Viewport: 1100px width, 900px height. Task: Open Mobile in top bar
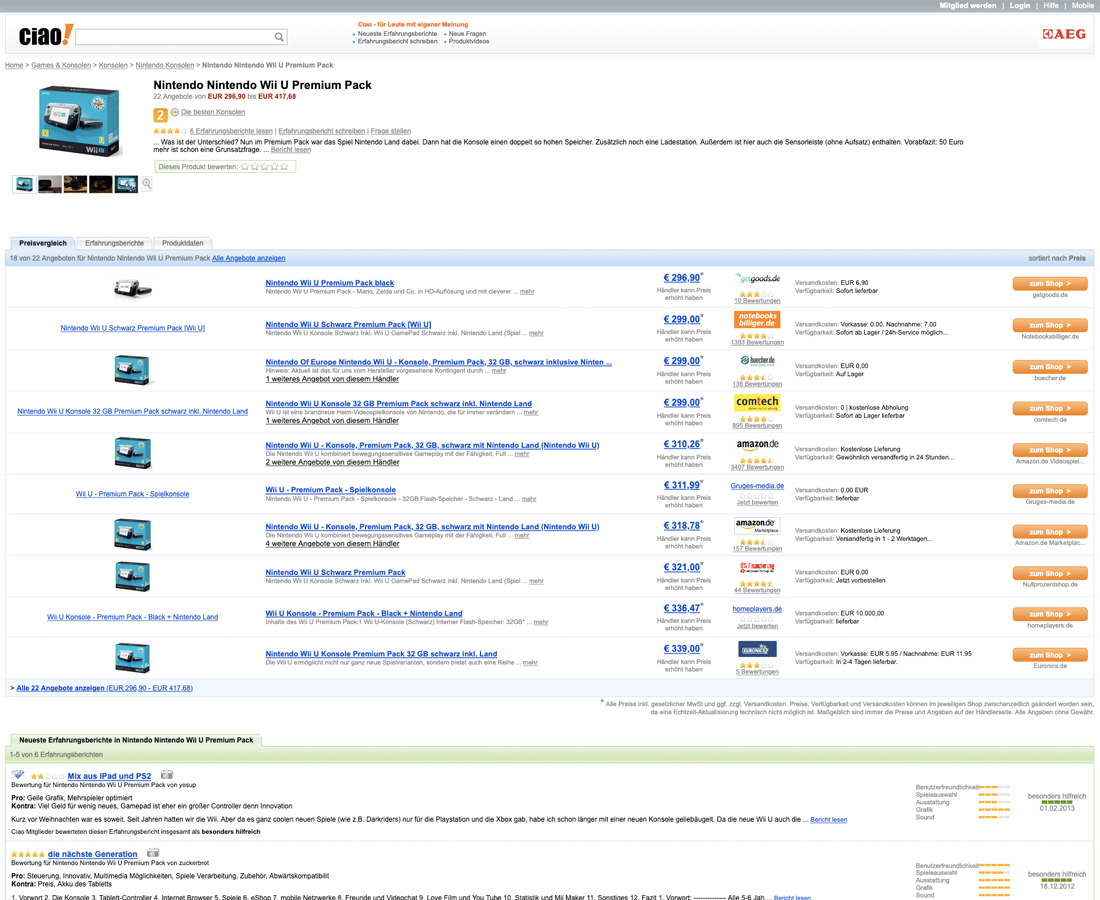pos(1082,6)
